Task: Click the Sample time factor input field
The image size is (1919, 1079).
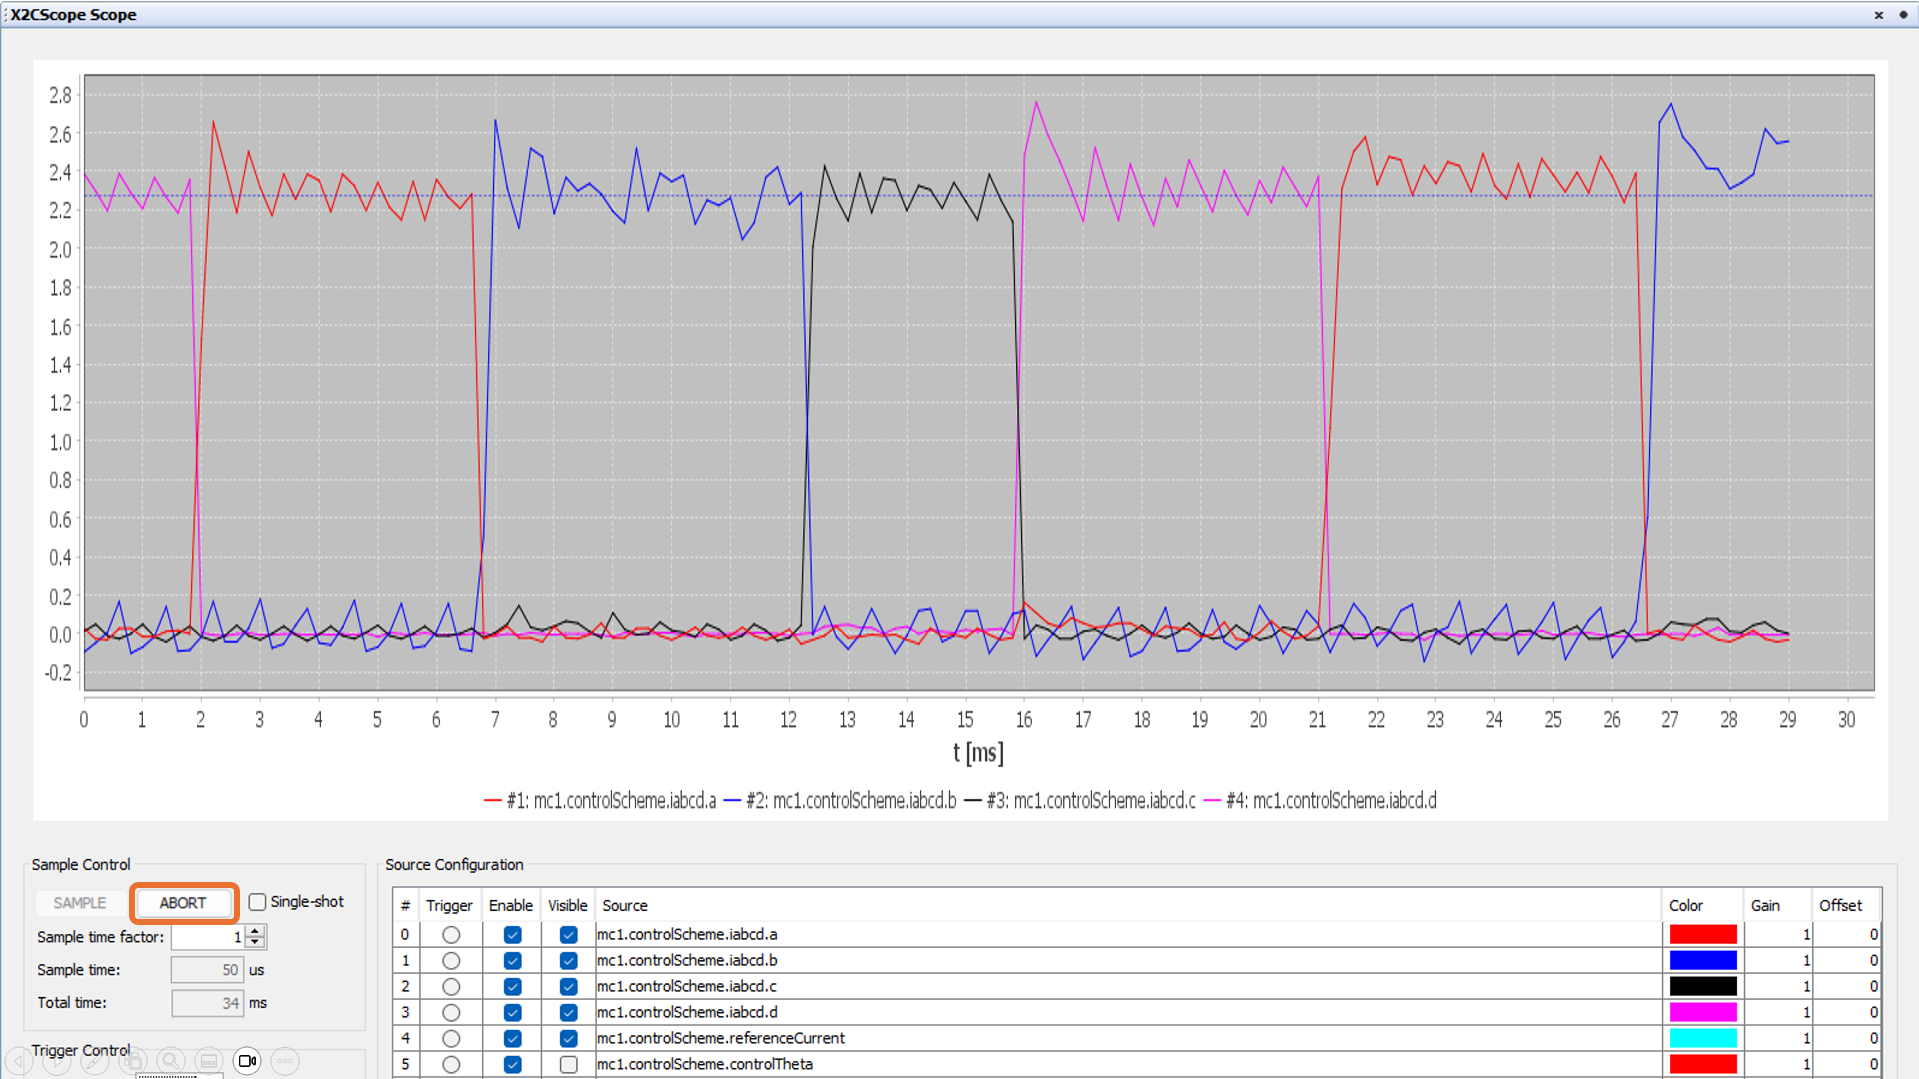Action: (x=208, y=937)
